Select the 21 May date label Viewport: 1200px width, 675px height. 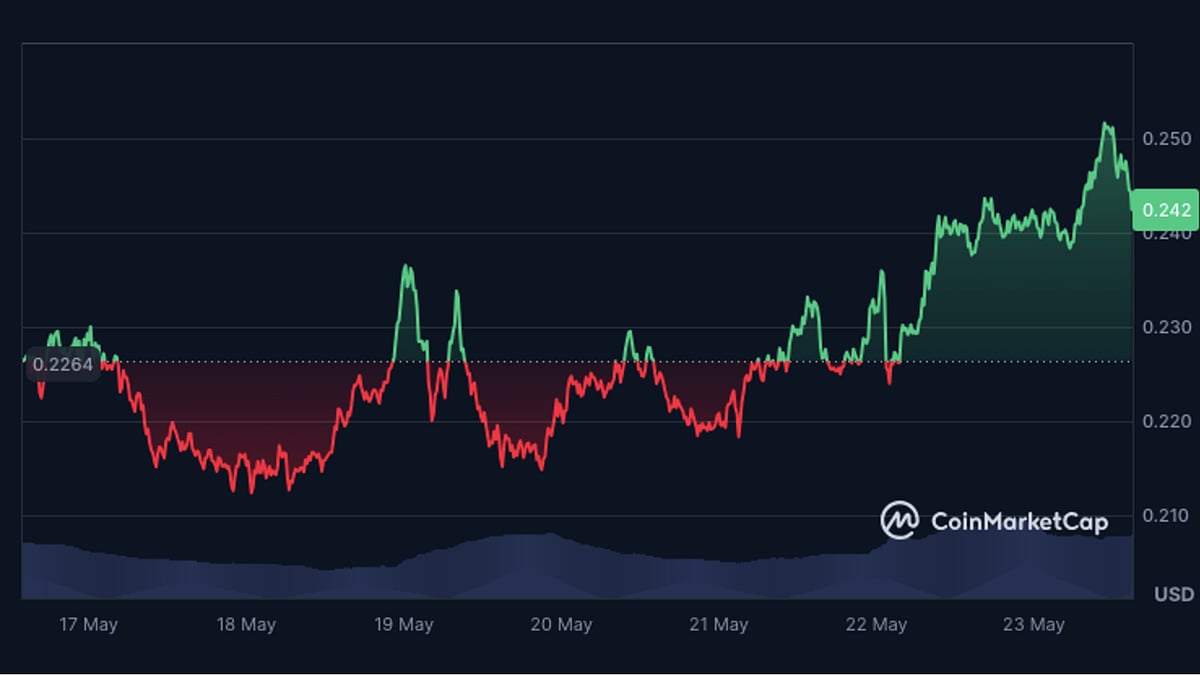click(x=720, y=624)
